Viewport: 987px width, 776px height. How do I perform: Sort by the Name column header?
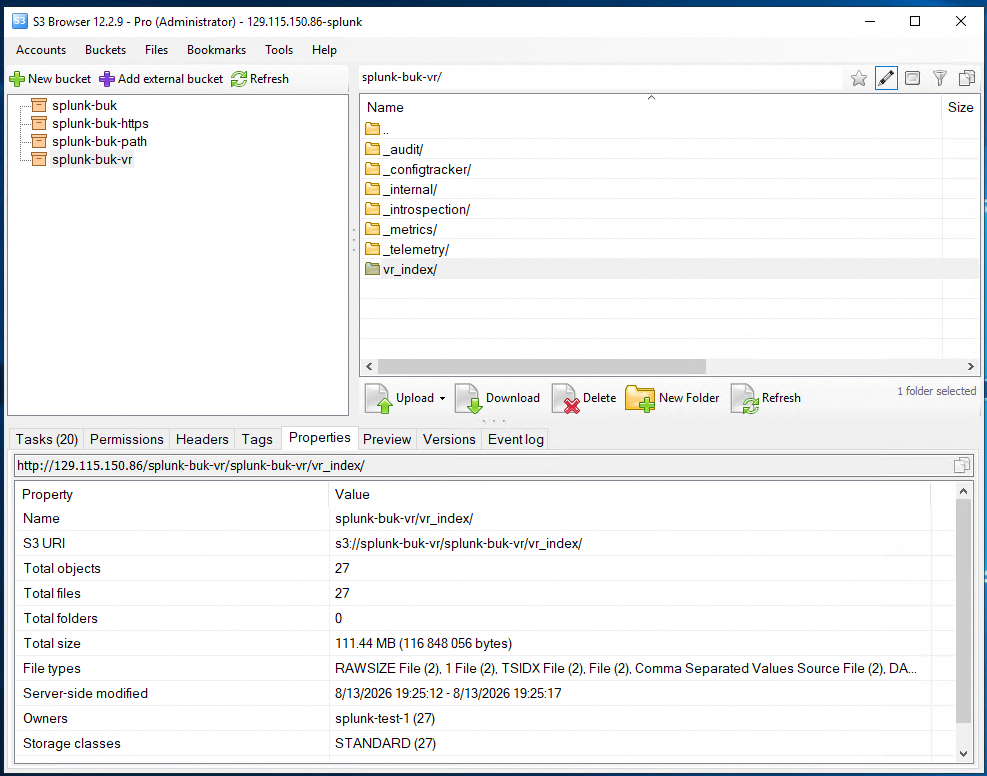pyautogui.click(x=651, y=107)
